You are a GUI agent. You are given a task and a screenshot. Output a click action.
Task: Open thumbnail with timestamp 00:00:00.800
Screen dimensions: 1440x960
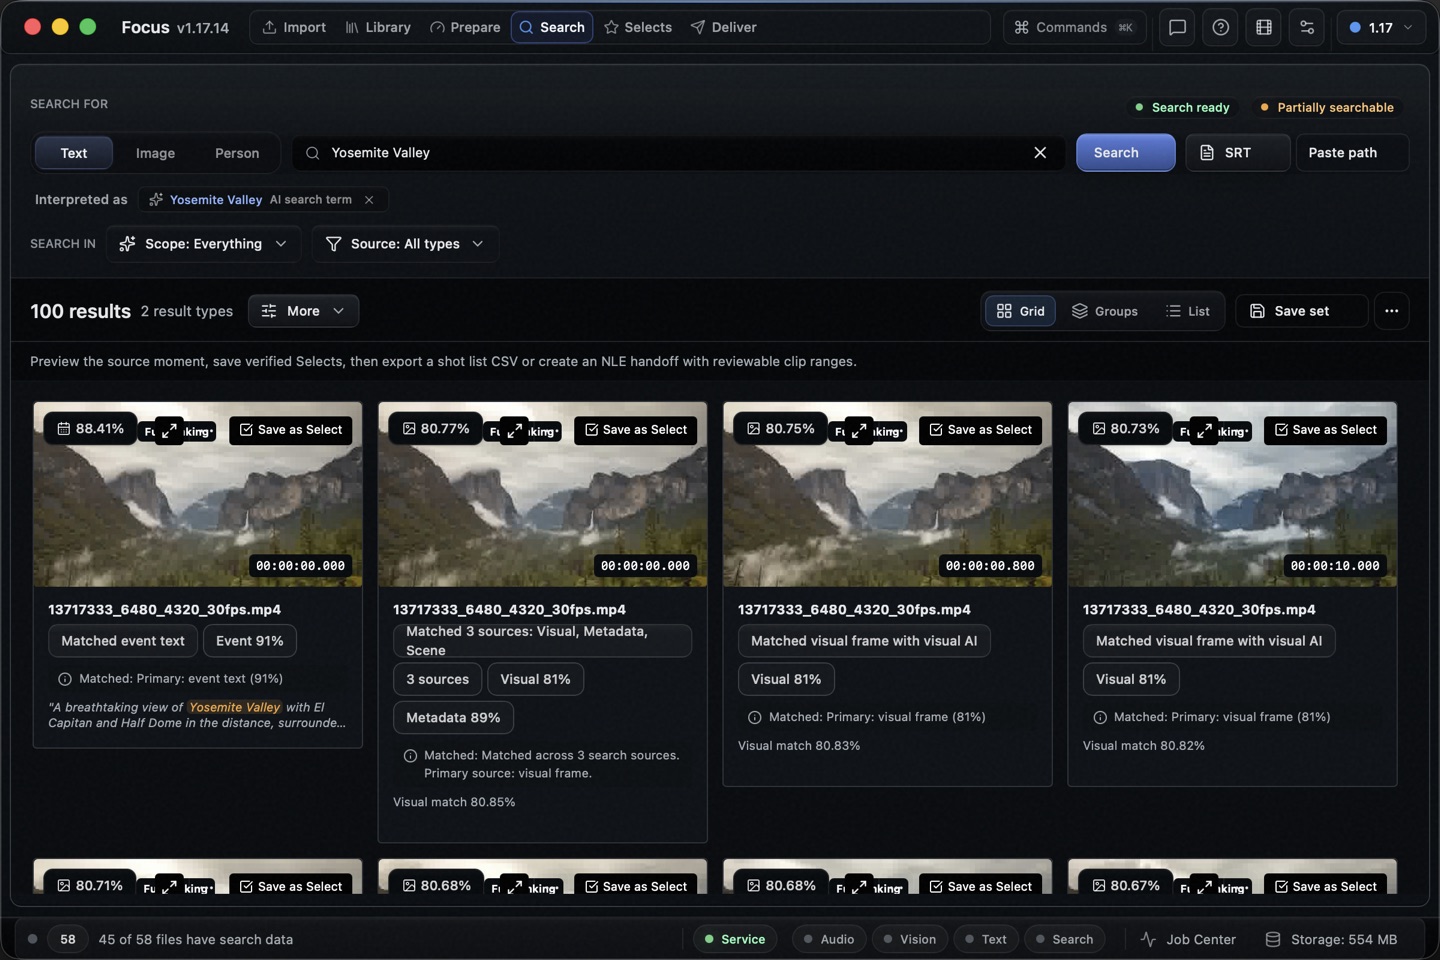887,495
